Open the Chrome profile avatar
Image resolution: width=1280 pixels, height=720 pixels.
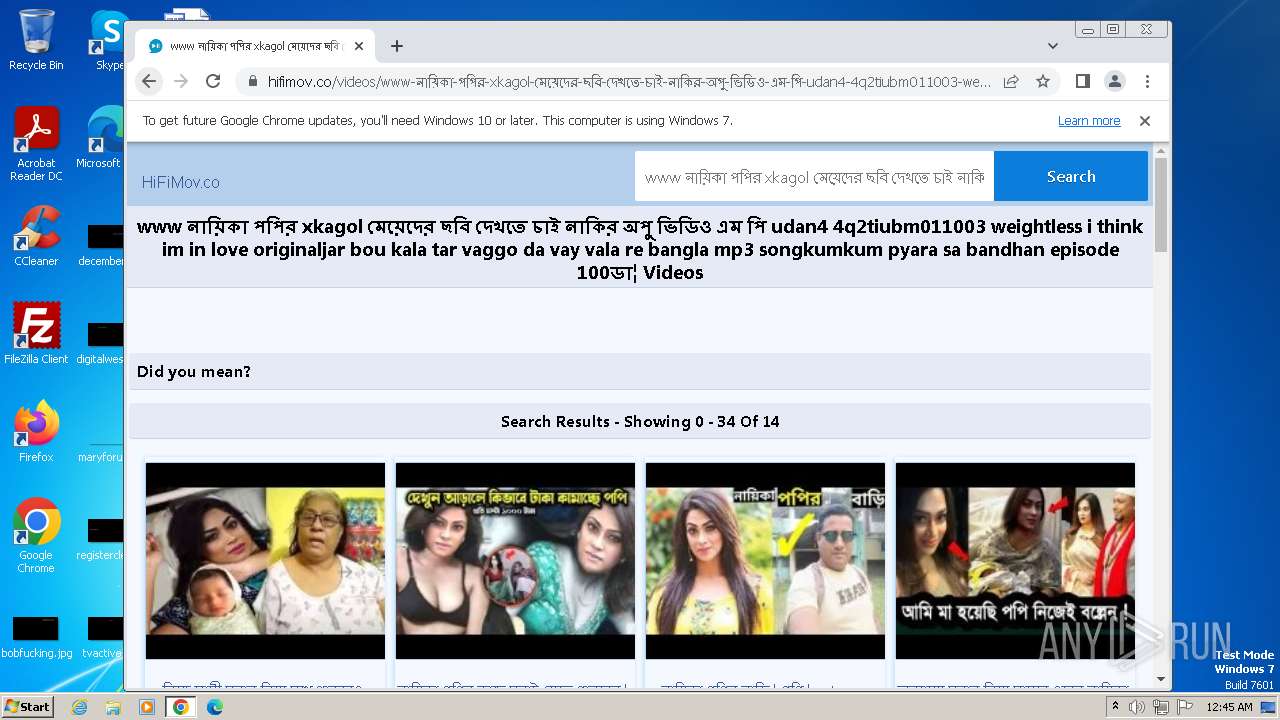point(1115,81)
